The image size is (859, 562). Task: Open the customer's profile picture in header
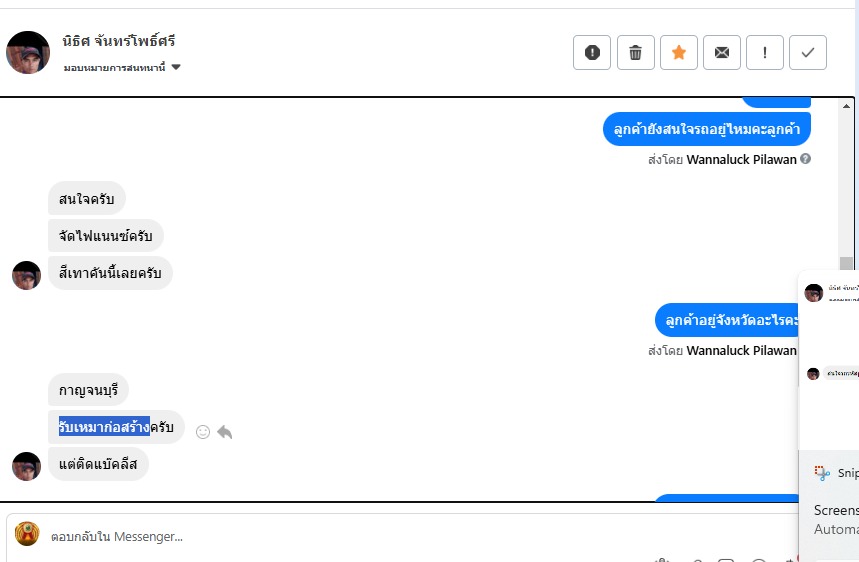(28, 52)
